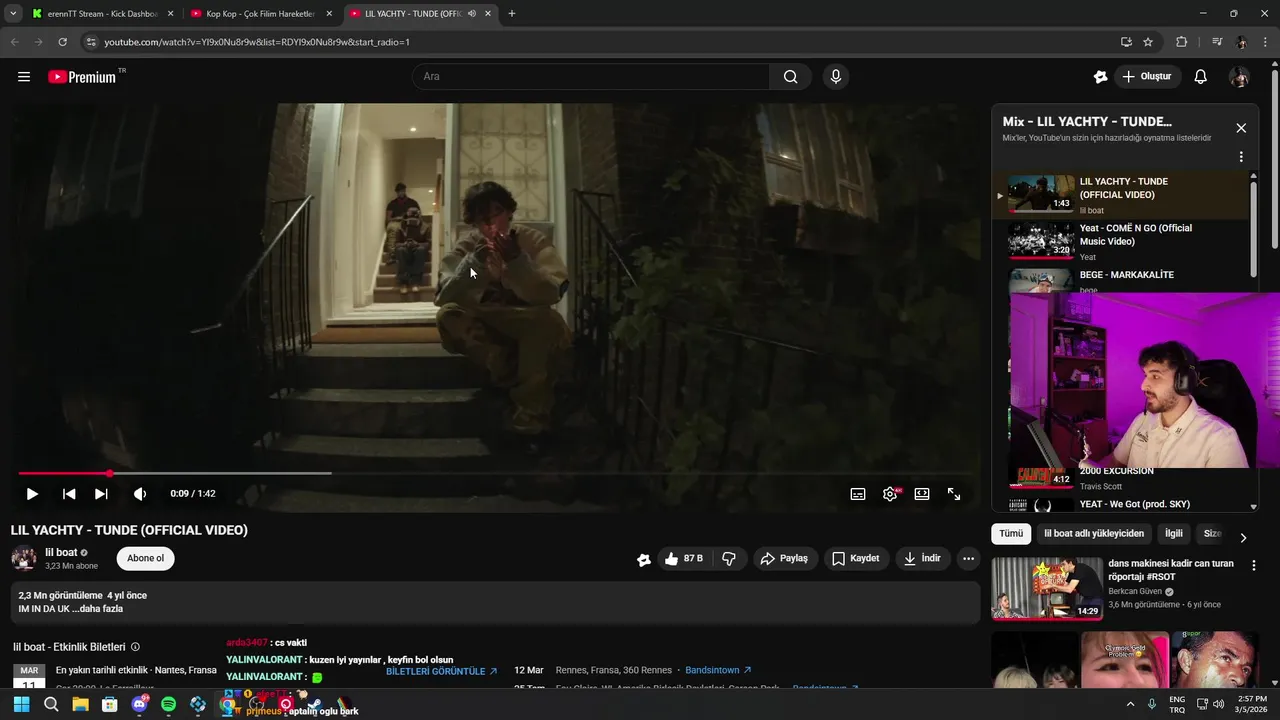Toggle subtitles on the video player
The height and width of the screenshot is (720, 1280).
858,494
